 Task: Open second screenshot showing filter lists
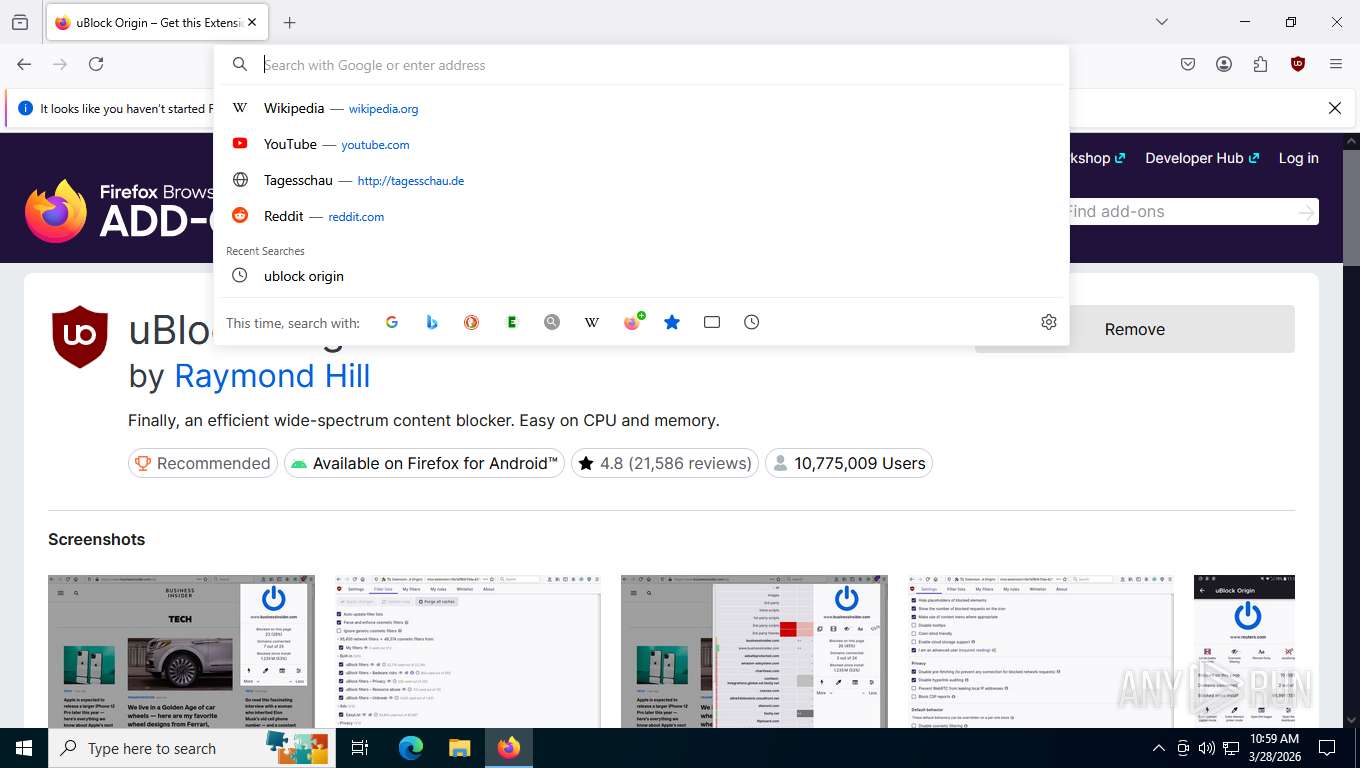(468, 651)
